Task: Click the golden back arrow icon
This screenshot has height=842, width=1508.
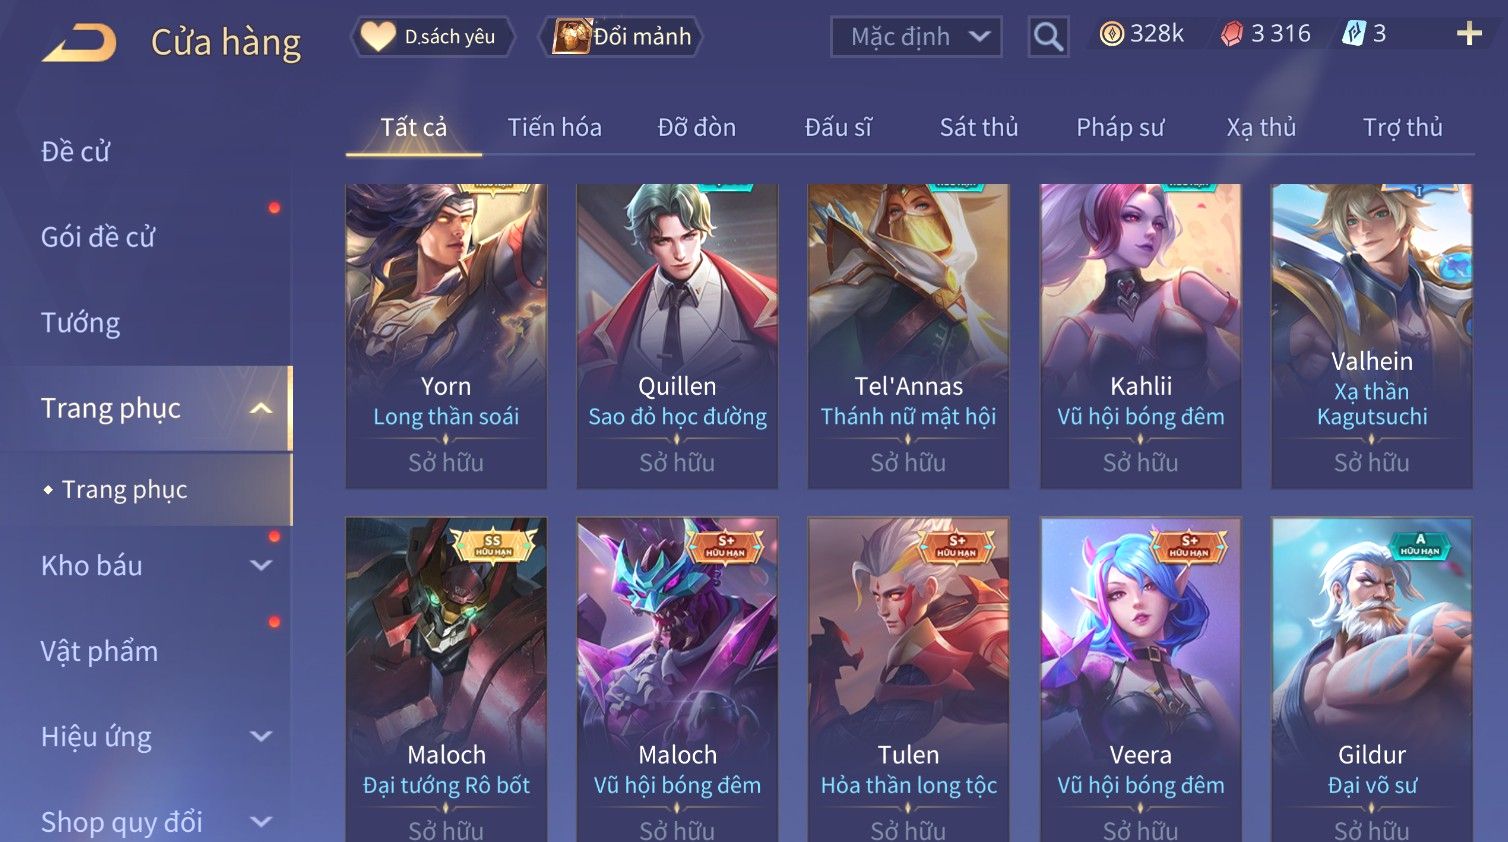Action: click(79, 44)
